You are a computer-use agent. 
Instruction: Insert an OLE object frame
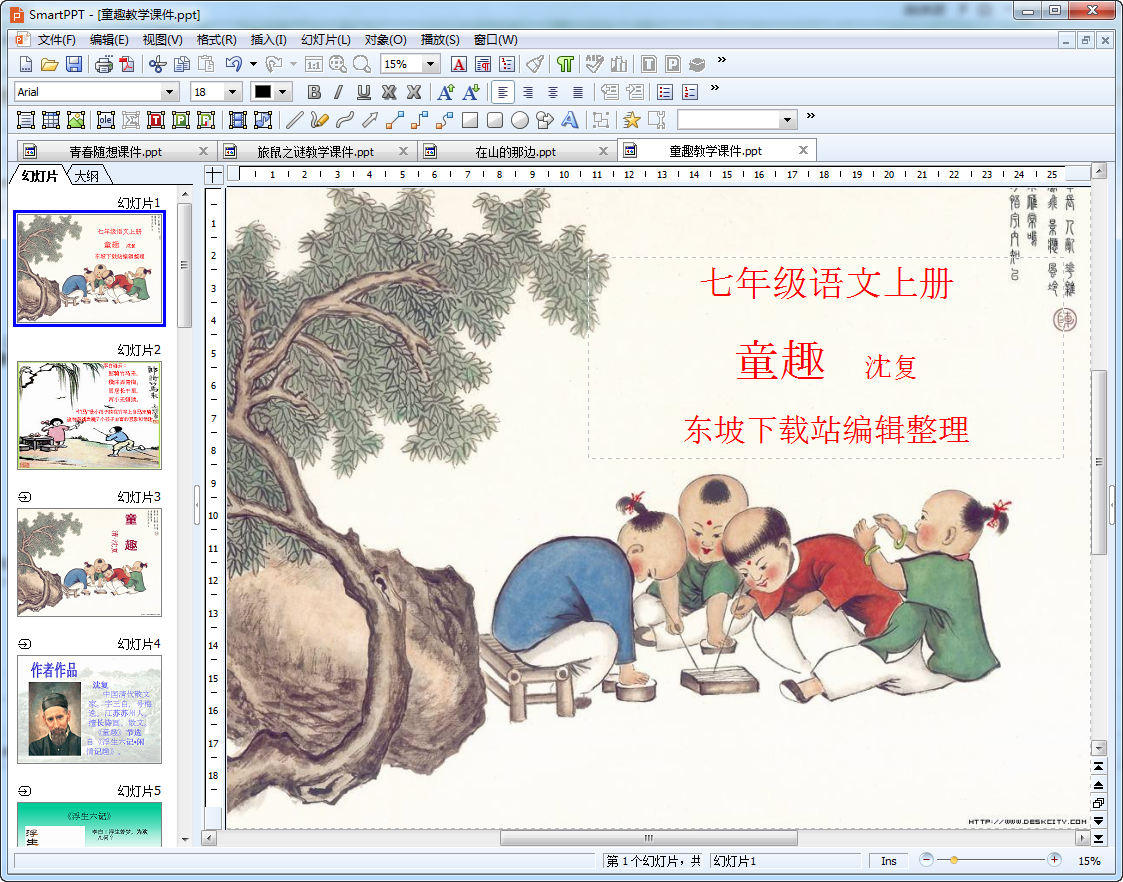[x=106, y=120]
